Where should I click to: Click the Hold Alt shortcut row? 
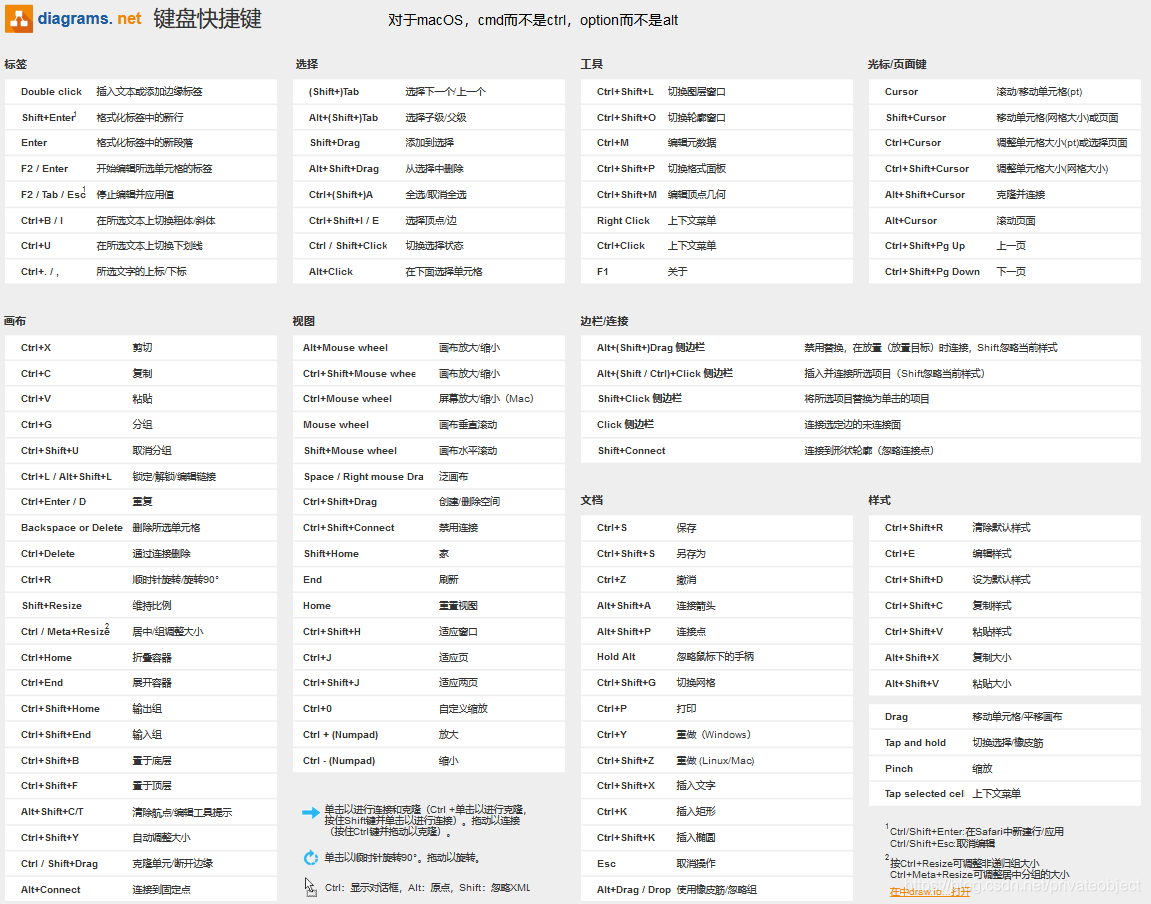(x=716, y=657)
